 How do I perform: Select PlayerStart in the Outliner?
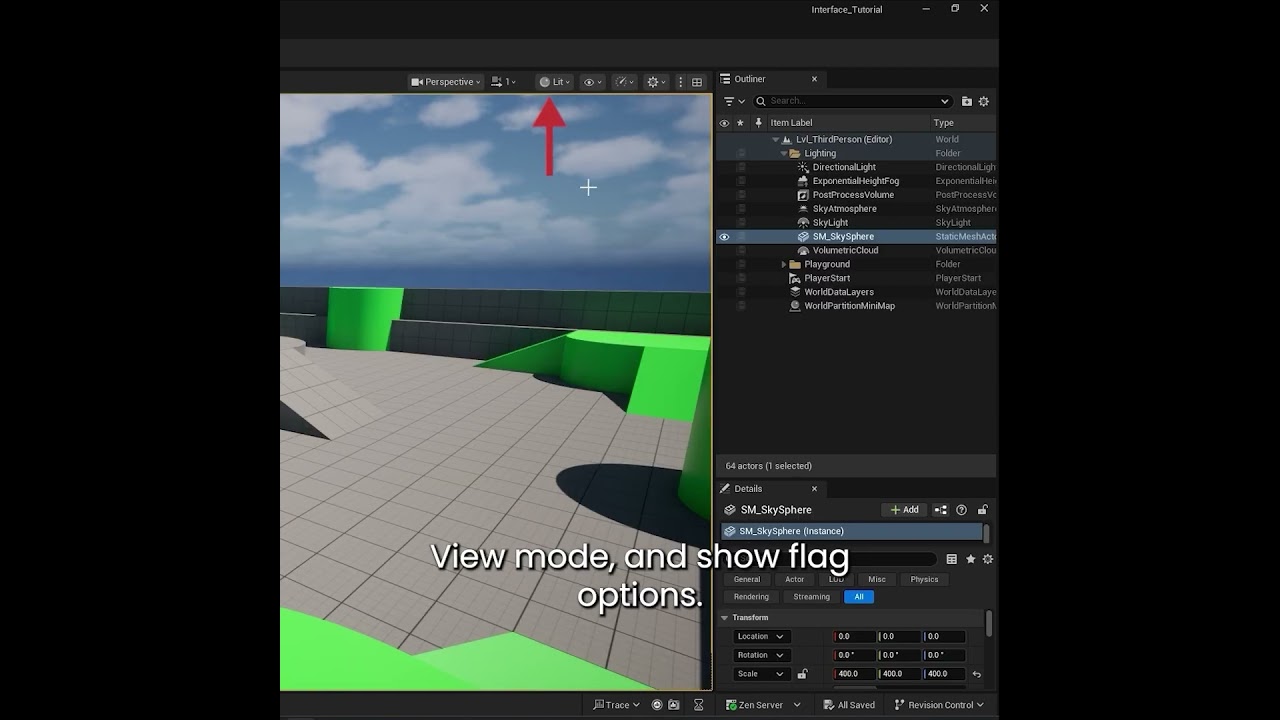[x=827, y=278]
